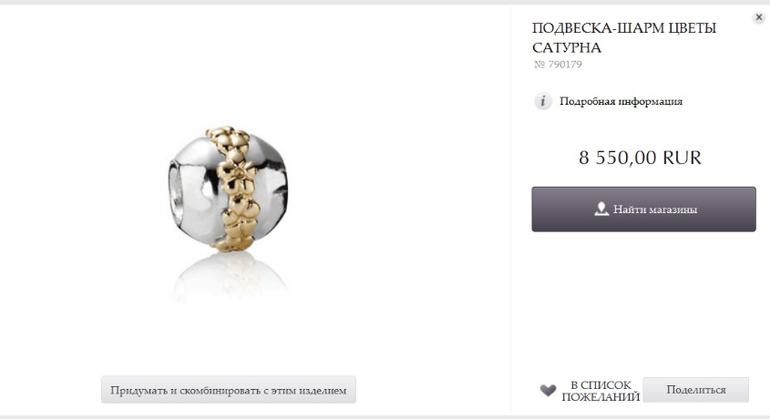Image resolution: width=770 pixels, height=419 pixels.
Task: Add item via В СПИСОК ПОЖЕЛАНИЙ text
Action: 601,391
